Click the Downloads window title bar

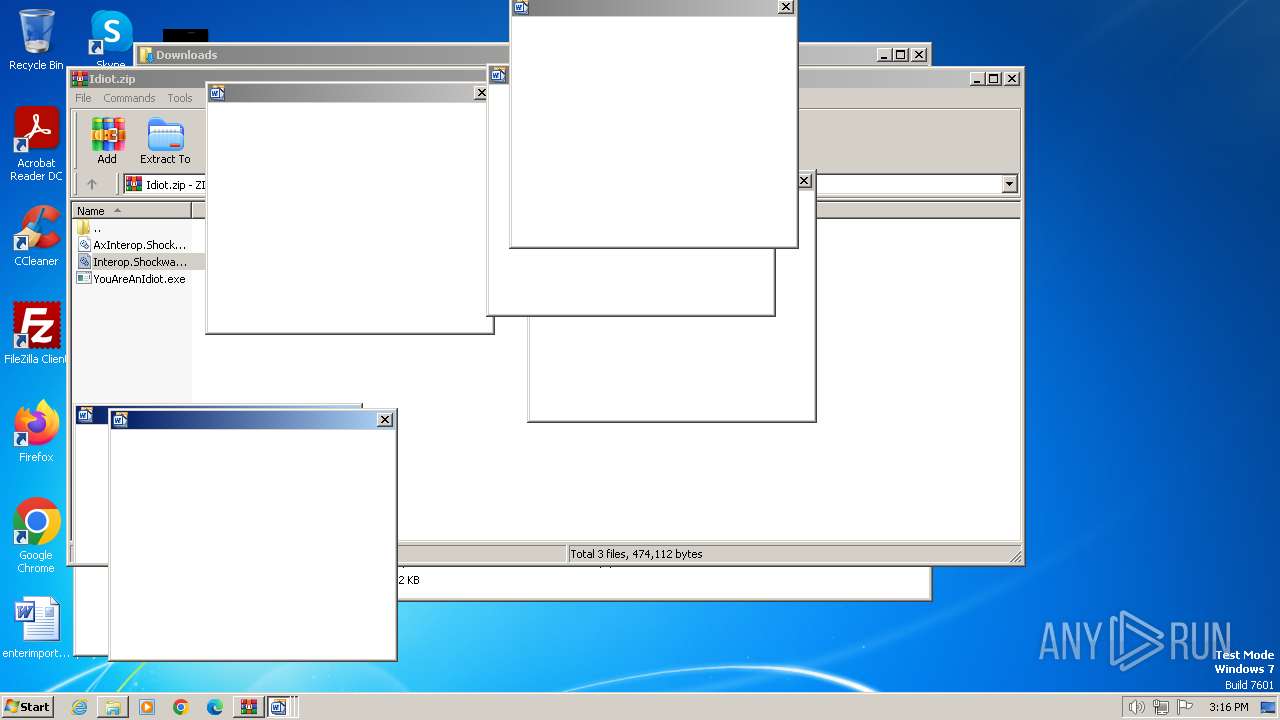click(x=533, y=55)
